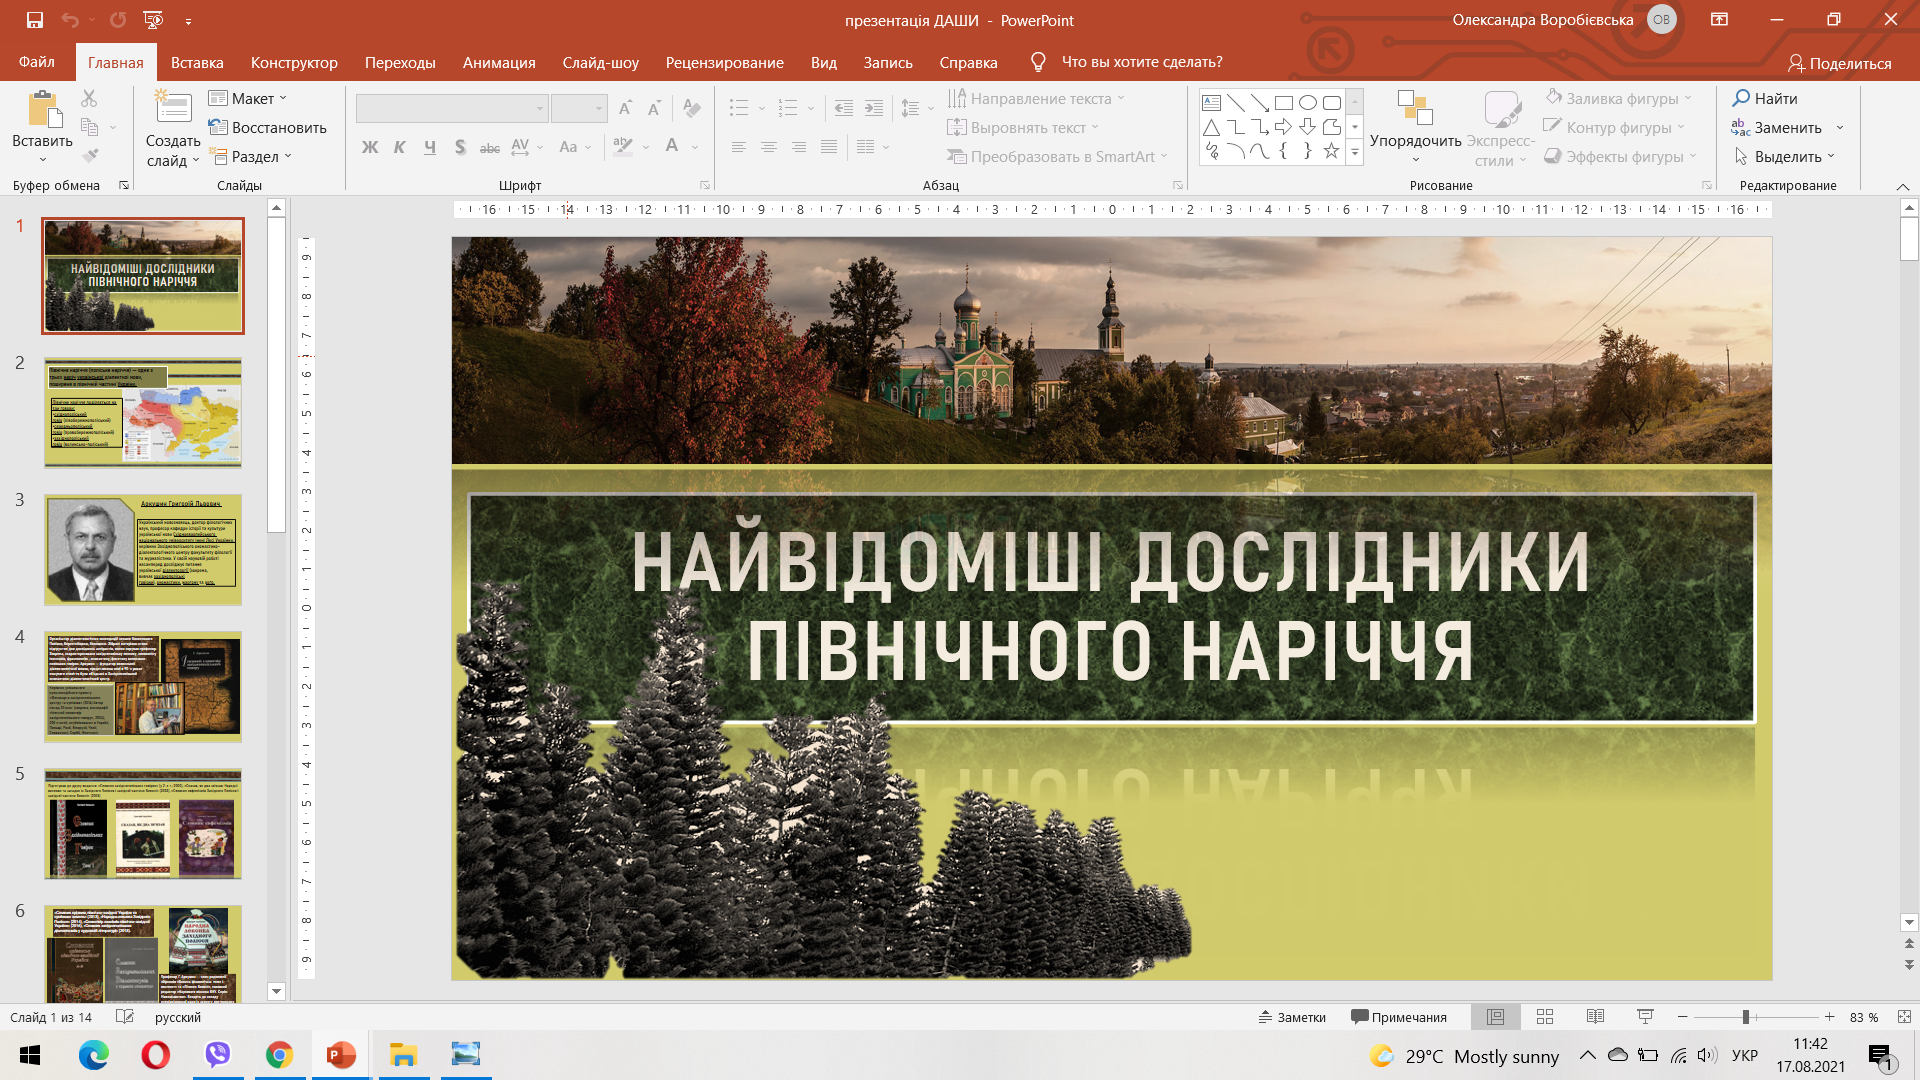This screenshot has height=1080, width=1920.
Task: Open the font size combo box
Action: point(579,108)
